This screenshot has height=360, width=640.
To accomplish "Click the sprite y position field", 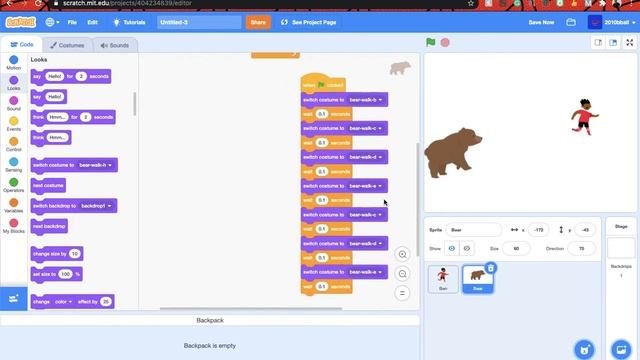I will (x=585, y=230).
